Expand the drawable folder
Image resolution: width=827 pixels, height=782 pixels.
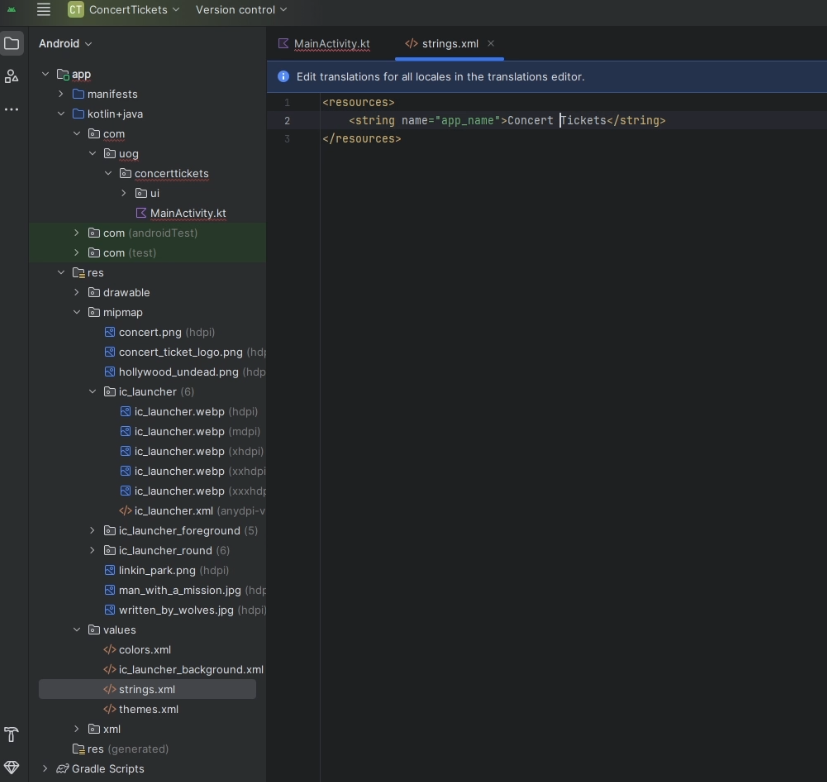(77, 292)
